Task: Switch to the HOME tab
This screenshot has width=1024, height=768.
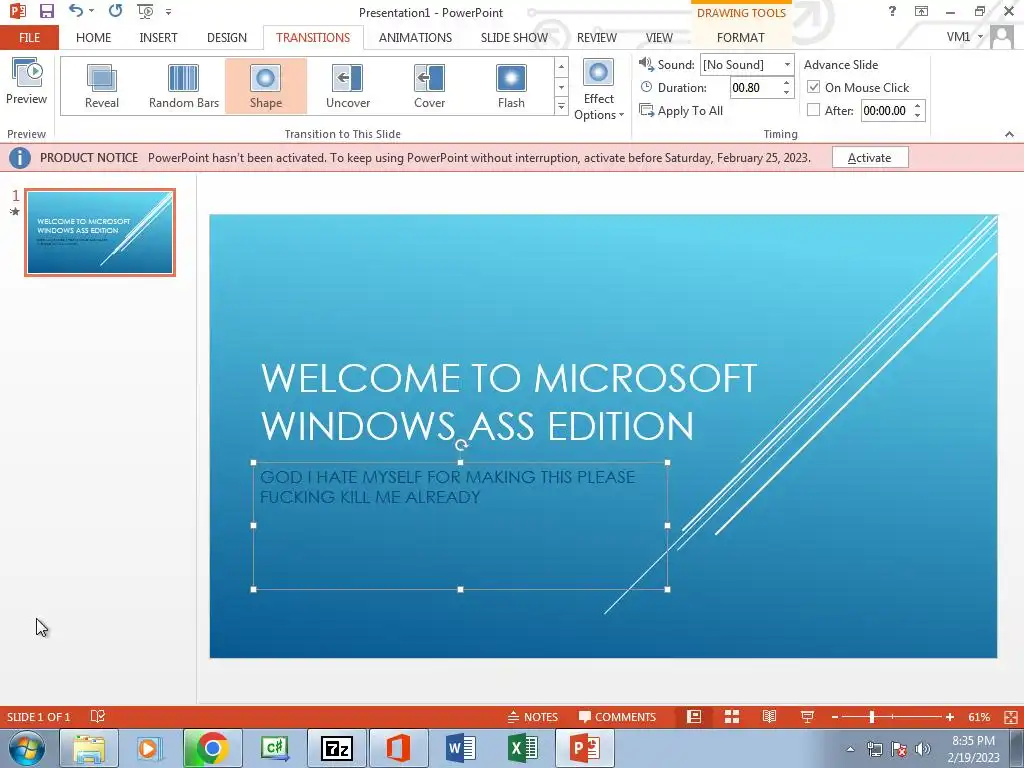Action: tap(93, 37)
